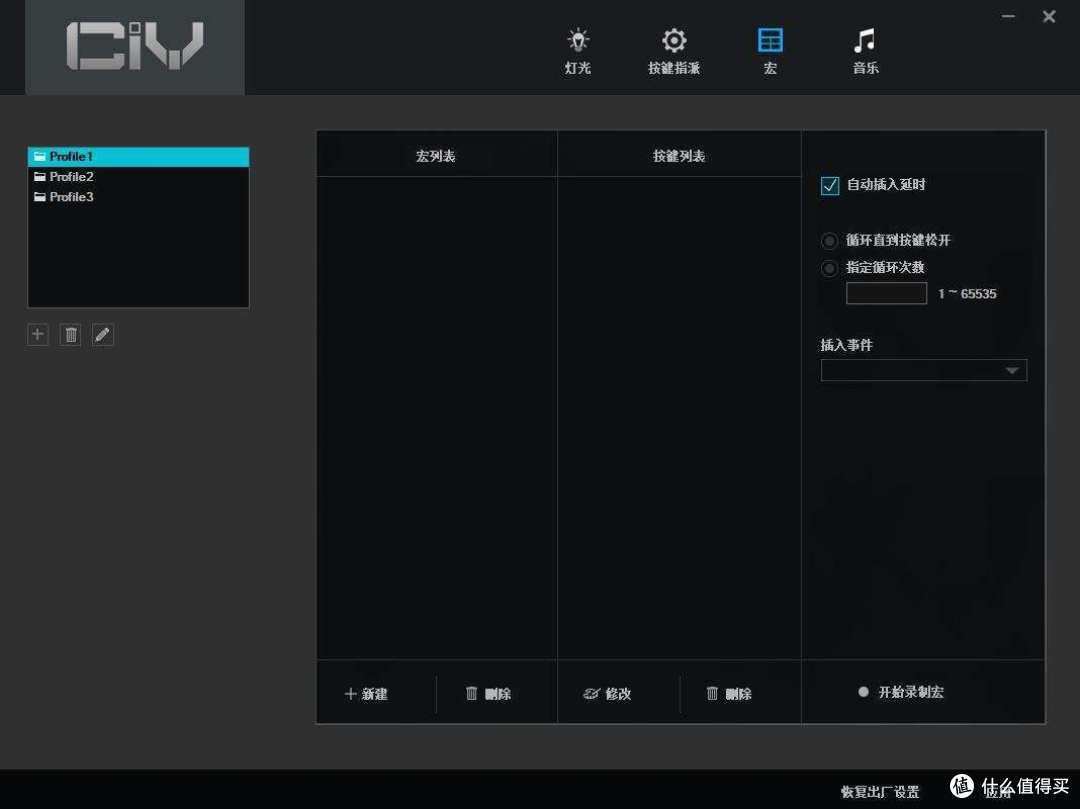Image resolution: width=1080 pixels, height=809 pixels.
Task: Click the add profile plus icon
Action: coord(37,334)
